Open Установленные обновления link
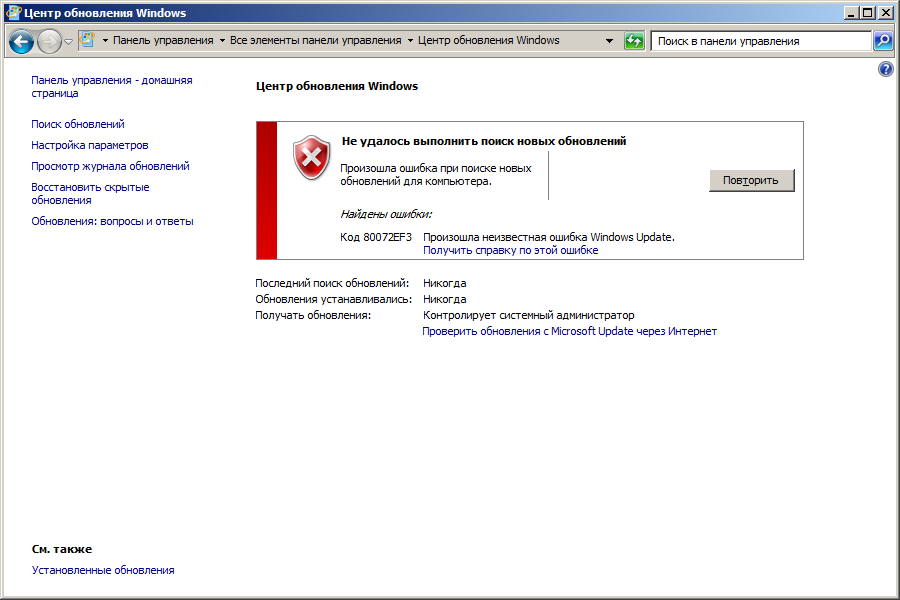 103,570
